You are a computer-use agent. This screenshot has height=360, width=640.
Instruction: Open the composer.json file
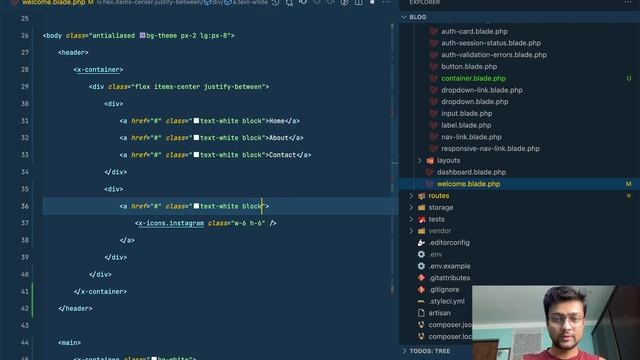pos(450,325)
